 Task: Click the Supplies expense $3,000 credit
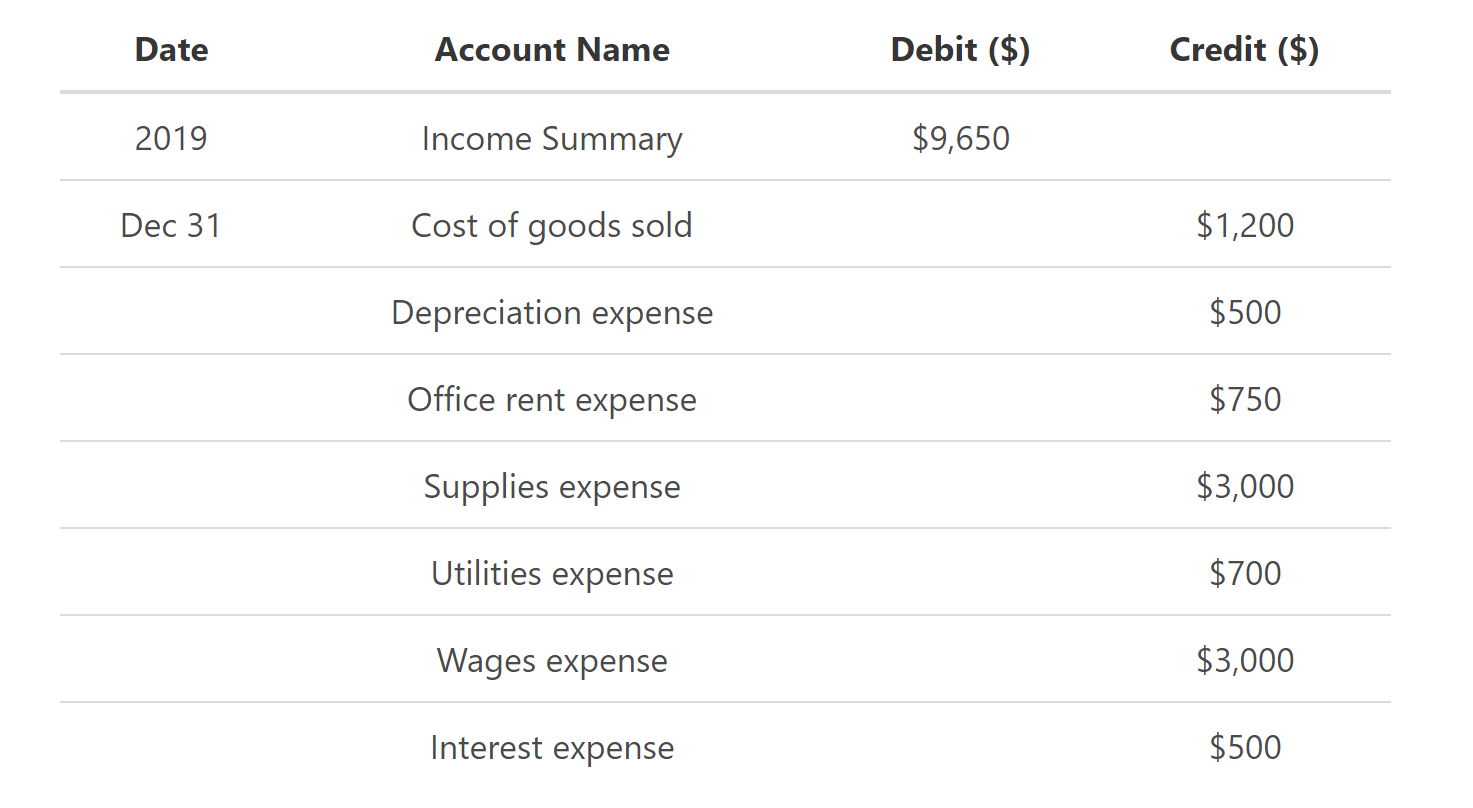point(1244,486)
